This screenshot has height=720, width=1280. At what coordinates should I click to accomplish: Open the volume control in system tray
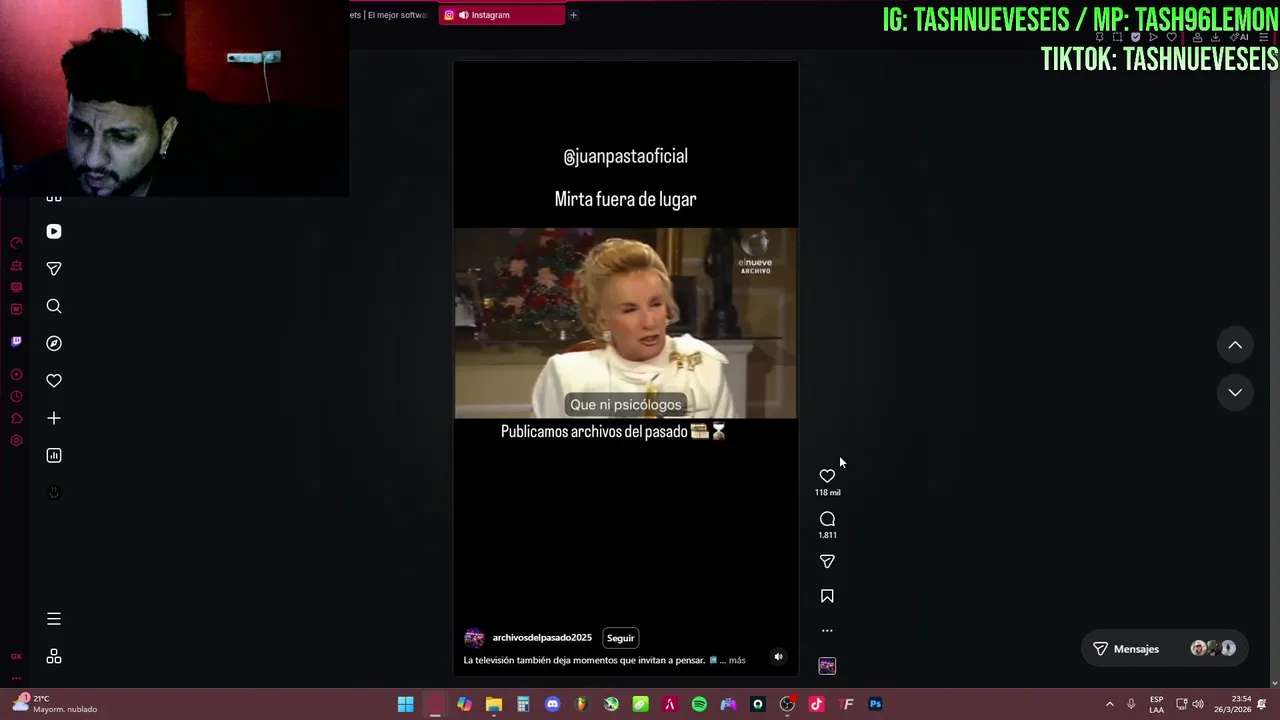(x=1198, y=704)
